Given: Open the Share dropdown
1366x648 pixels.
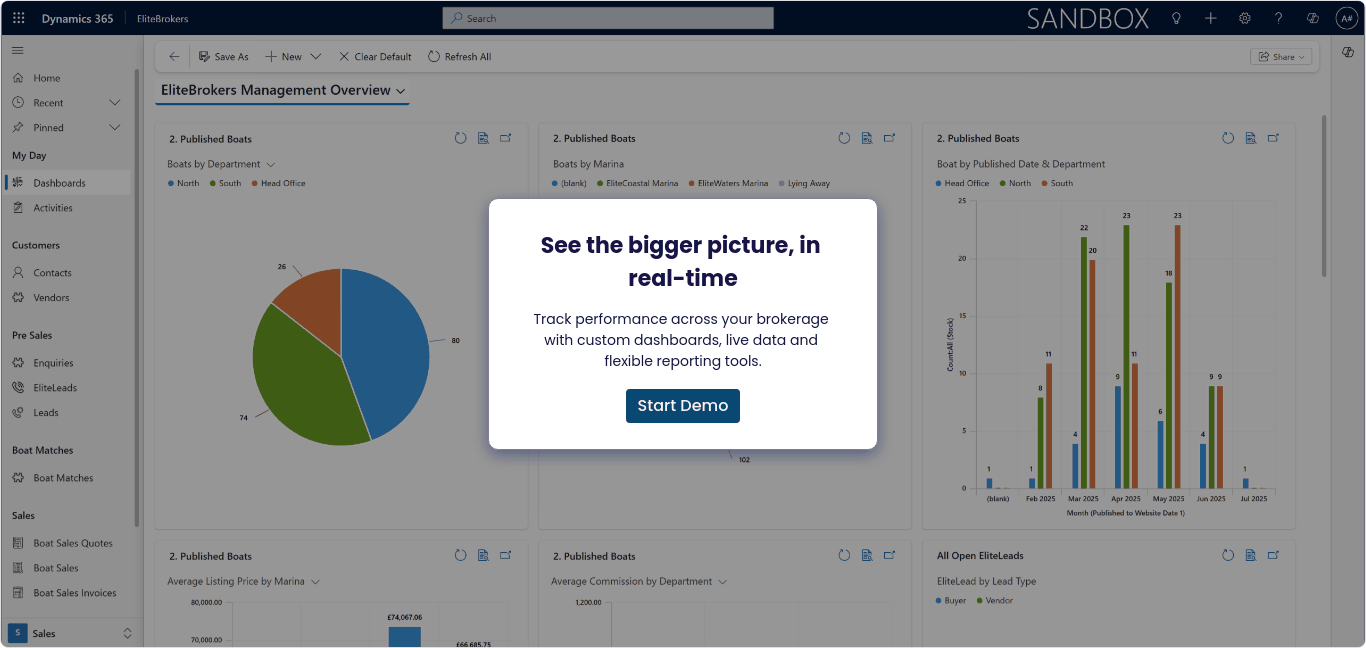Looking at the screenshot, I should click(x=1281, y=57).
